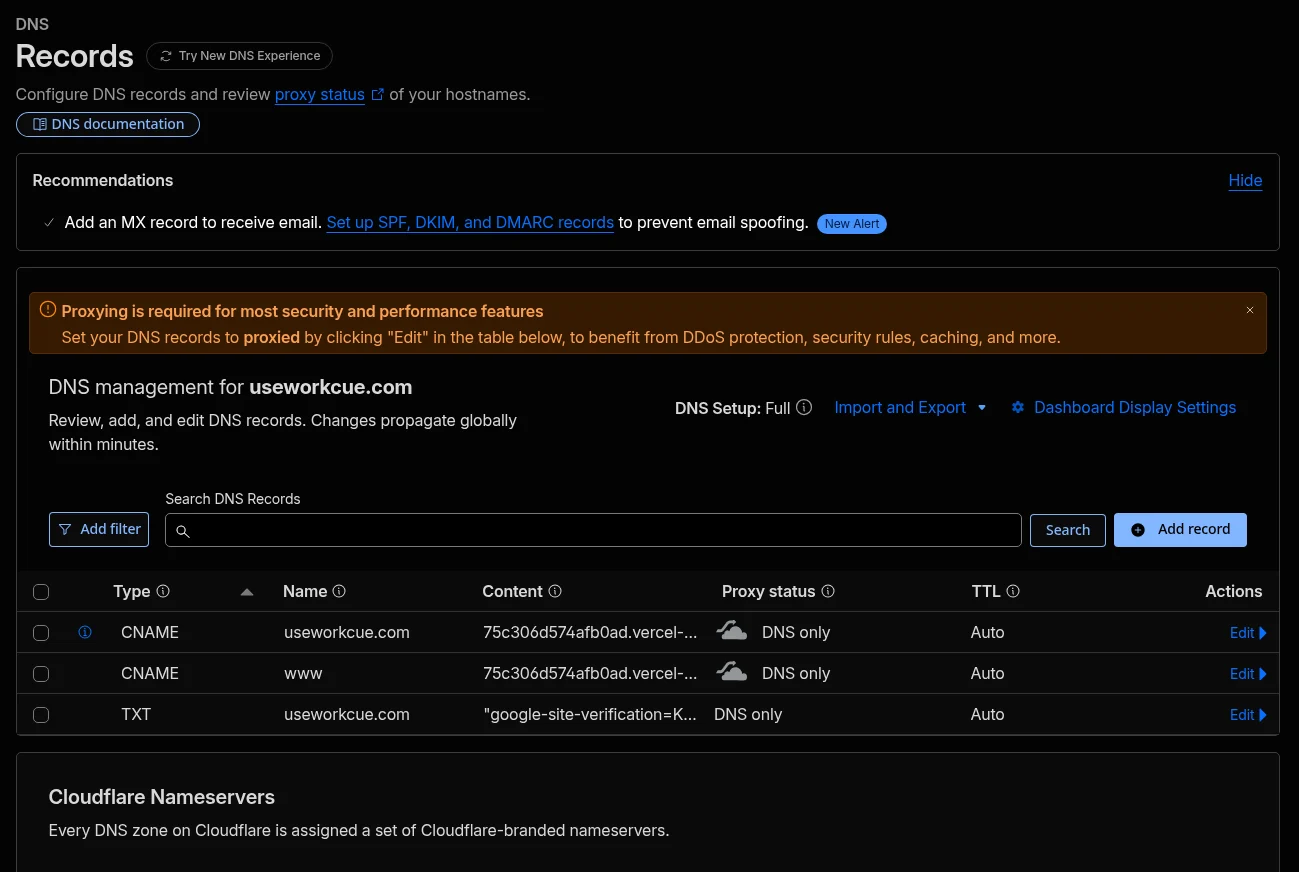Image resolution: width=1299 pixels, height=872 pixels.
Task: Click the magnifier icon in the search box
Action: click(x=183, y=531)
